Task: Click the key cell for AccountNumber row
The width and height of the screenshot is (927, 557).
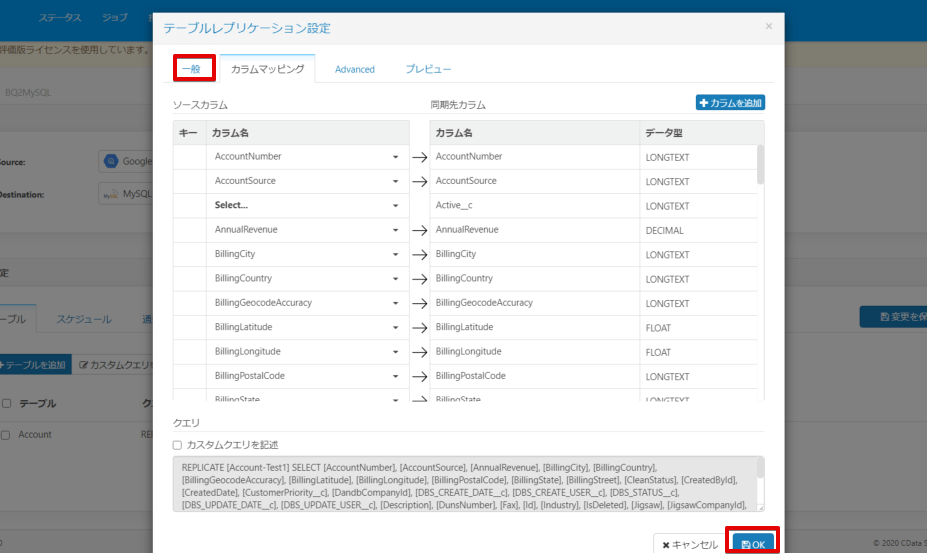Action: point(189,157)
